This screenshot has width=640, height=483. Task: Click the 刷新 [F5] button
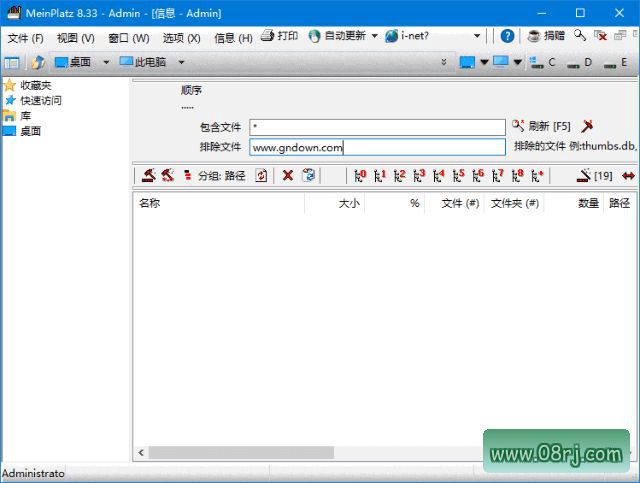tap(542, 126)
